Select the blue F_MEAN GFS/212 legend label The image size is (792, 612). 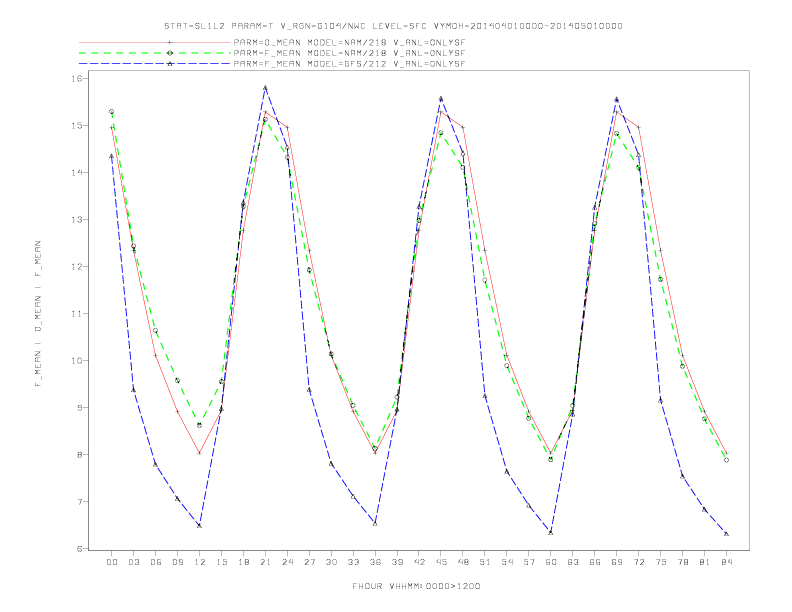pyautogui.click(x=349, y=64)
